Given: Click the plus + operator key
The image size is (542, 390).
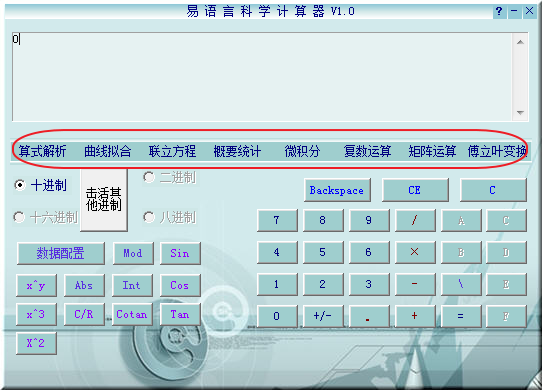Looking at the screenshot, I should click(415, 316).
